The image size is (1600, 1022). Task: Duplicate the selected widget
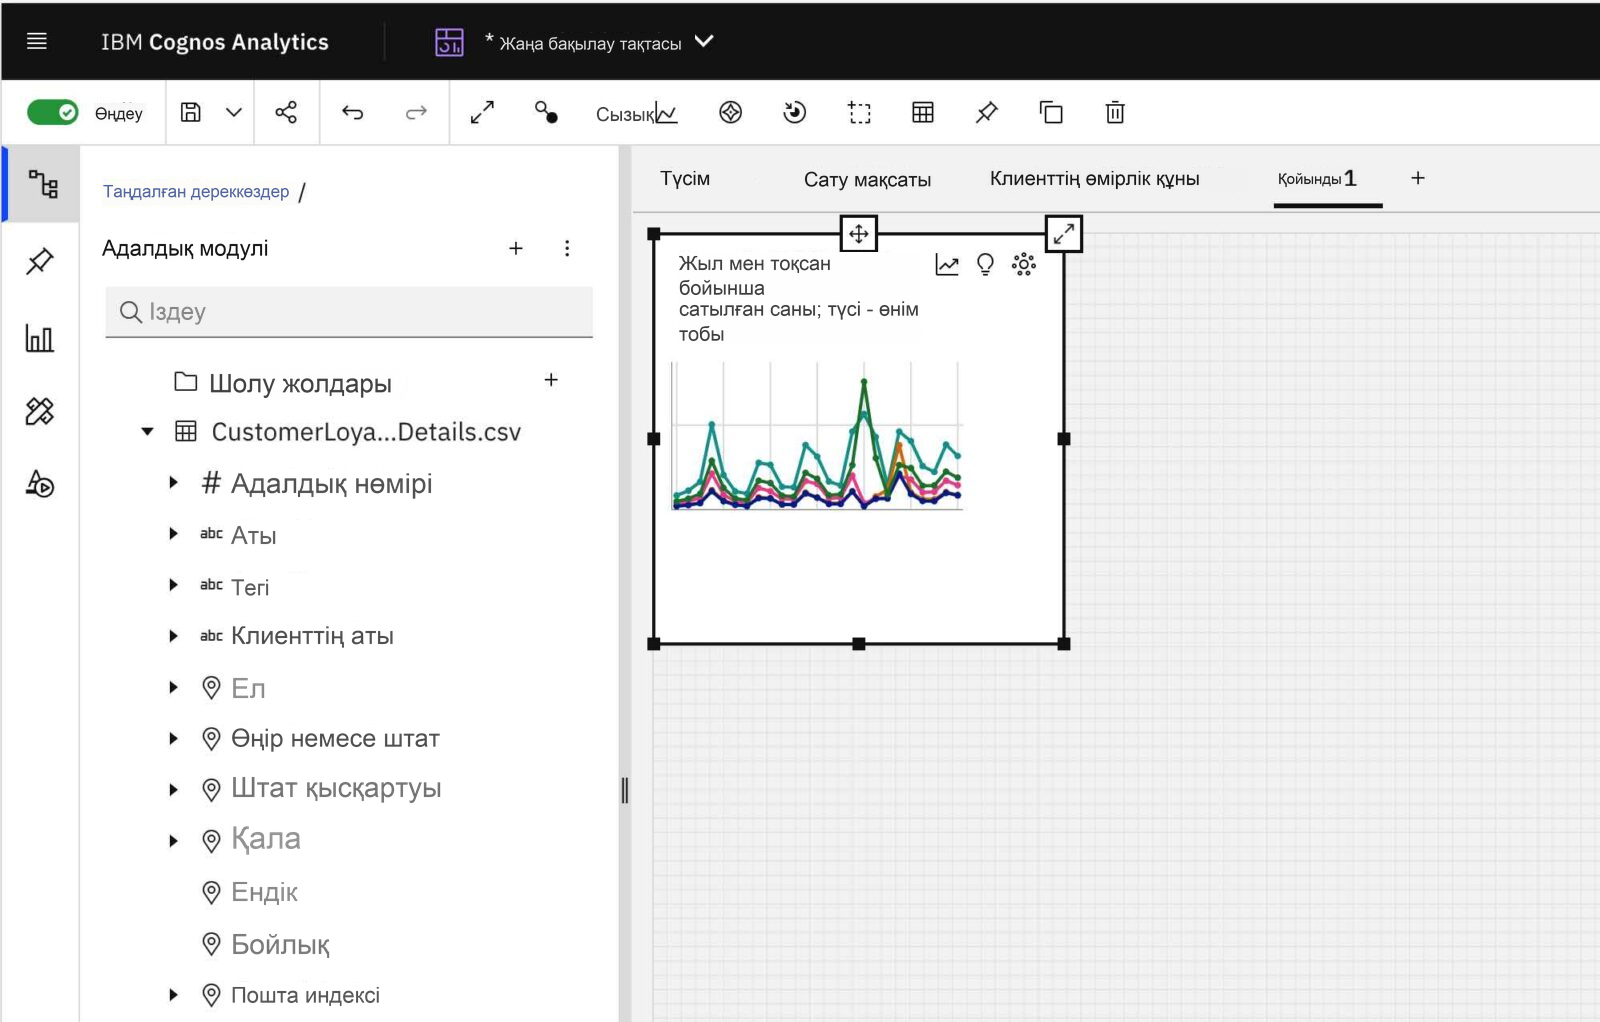click(1051, 112)
